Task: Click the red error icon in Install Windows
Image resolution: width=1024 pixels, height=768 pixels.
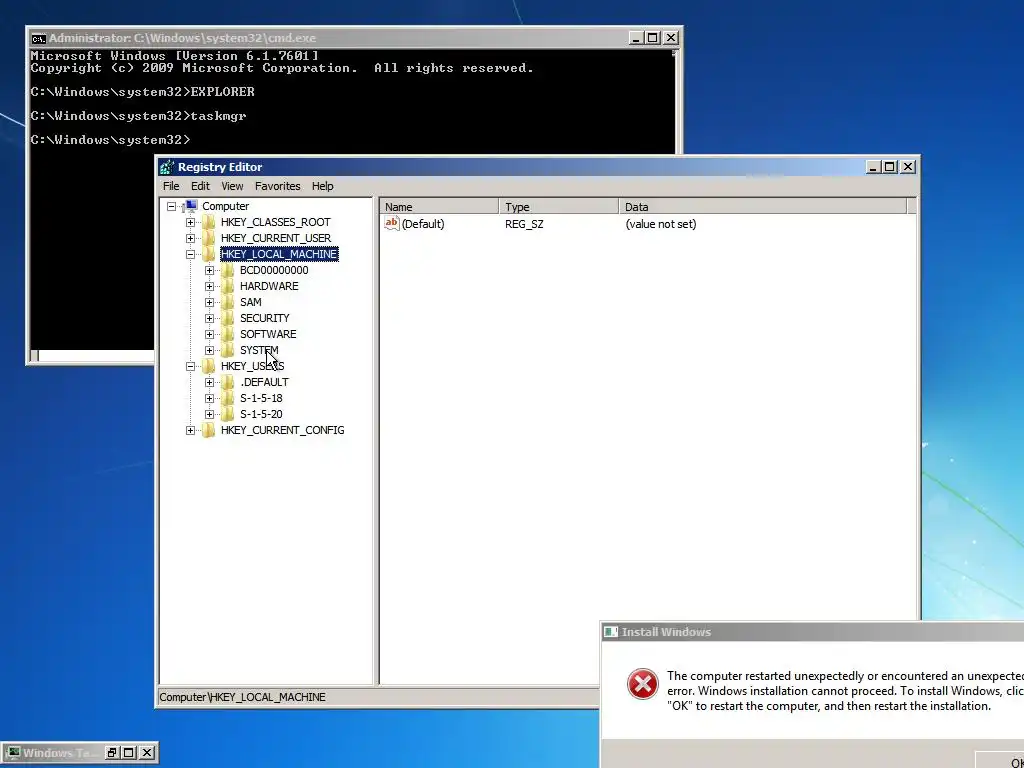Action: point(643,684)
